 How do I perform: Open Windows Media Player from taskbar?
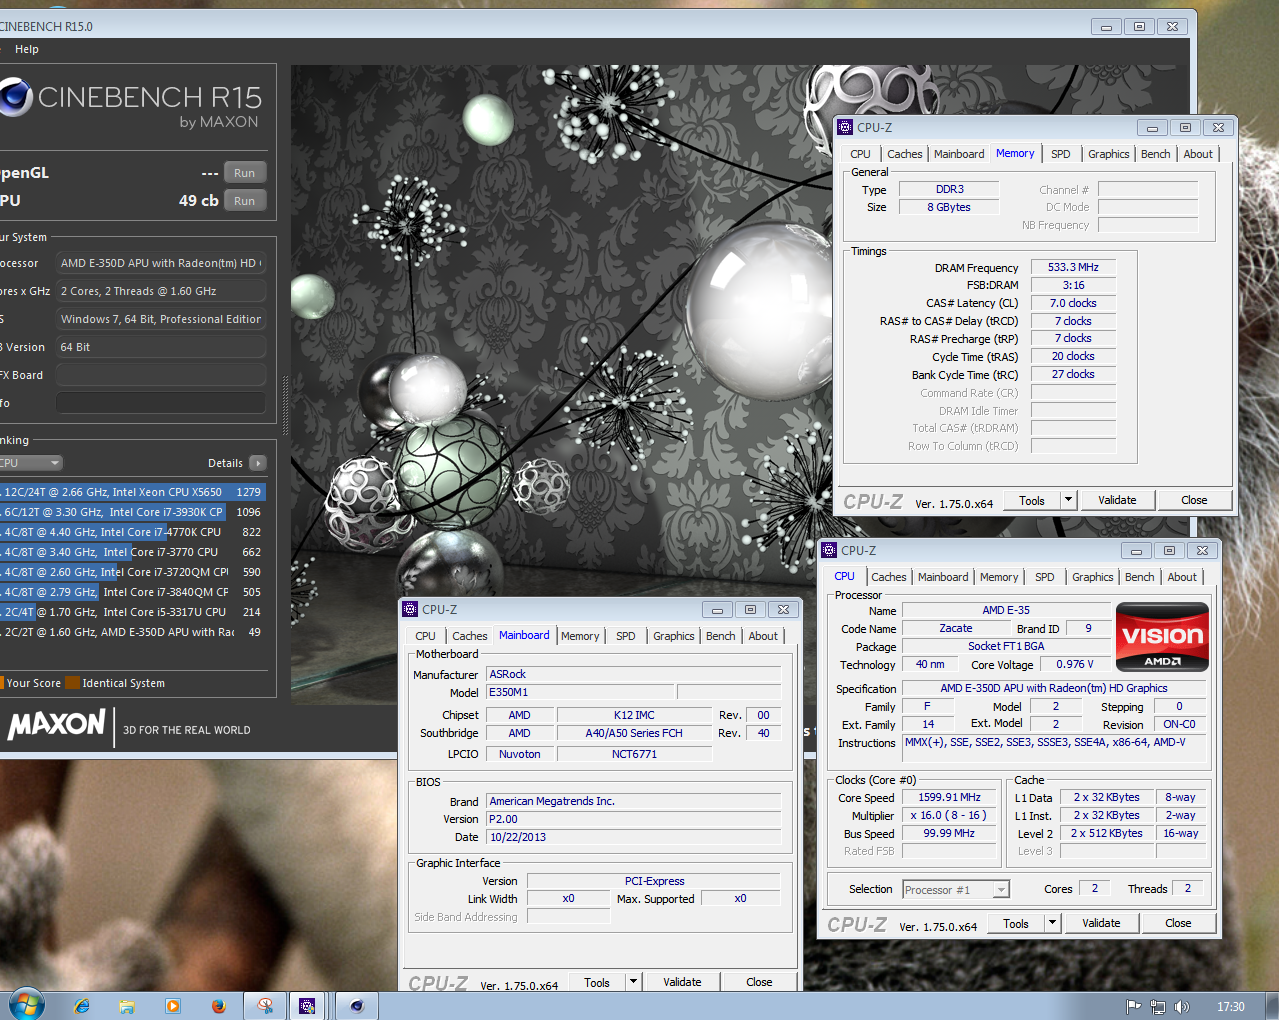coord(172,1006)
